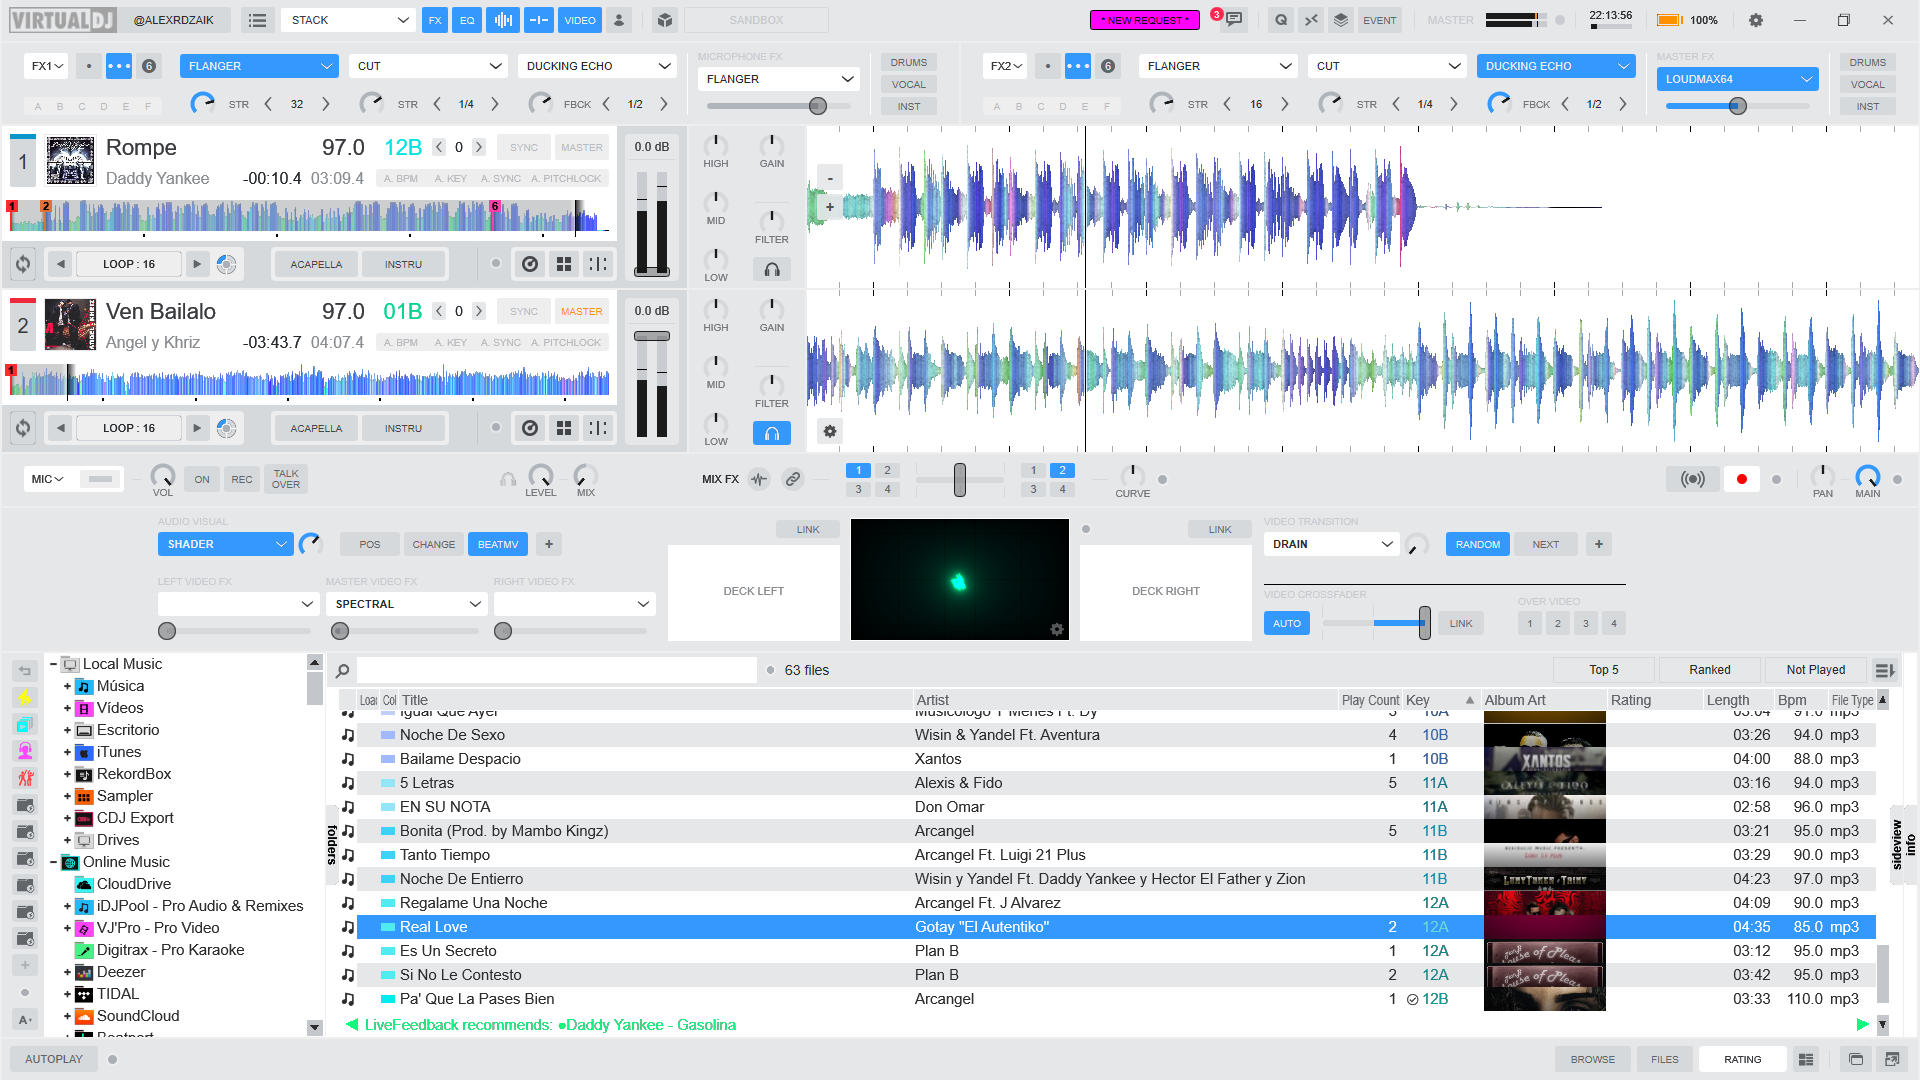The image size is (1920, 1080).
Task: Click deck 2 headphone cue icon
Action: pyautogui.click(x=771, y=433)
